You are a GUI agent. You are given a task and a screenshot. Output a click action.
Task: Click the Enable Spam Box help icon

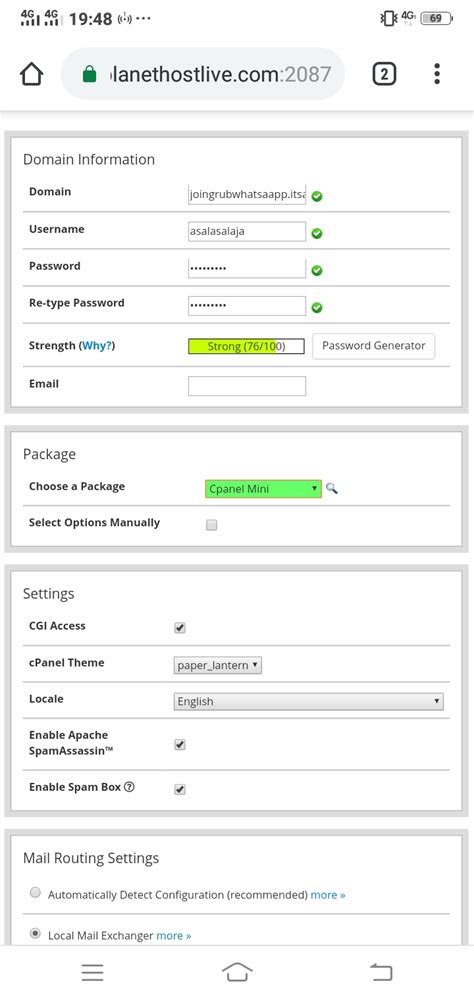[x=130, y=787]
